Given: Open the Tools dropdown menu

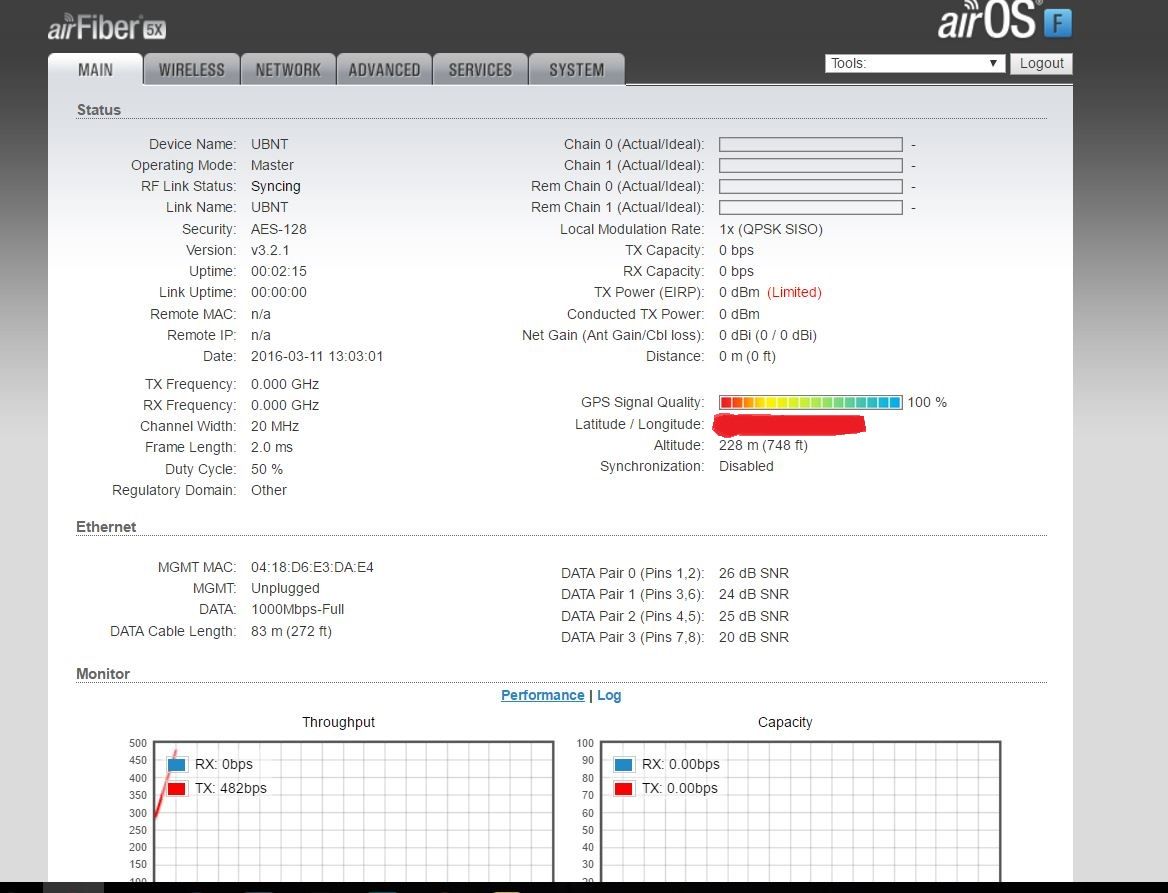Looking at the screenshot, I should coord(914,63).
